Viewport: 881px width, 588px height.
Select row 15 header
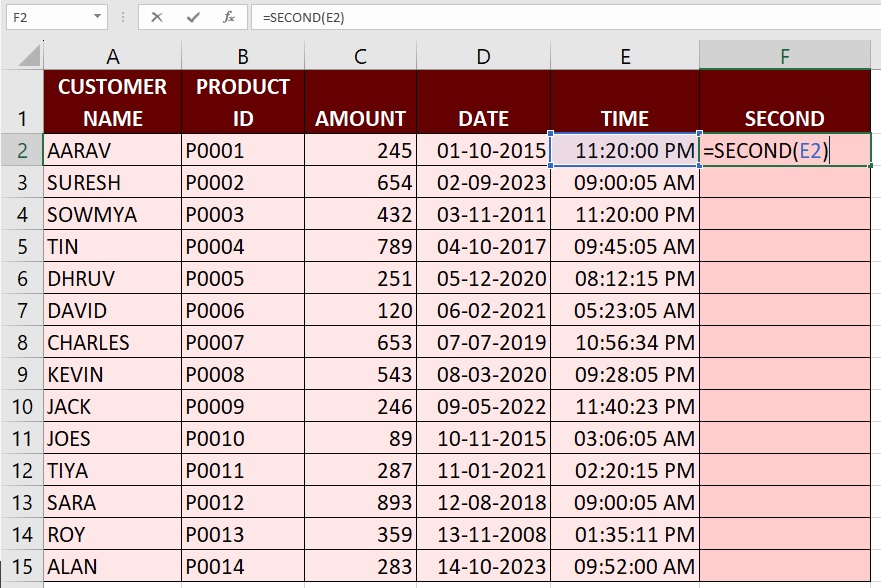(x=22, y=567)
